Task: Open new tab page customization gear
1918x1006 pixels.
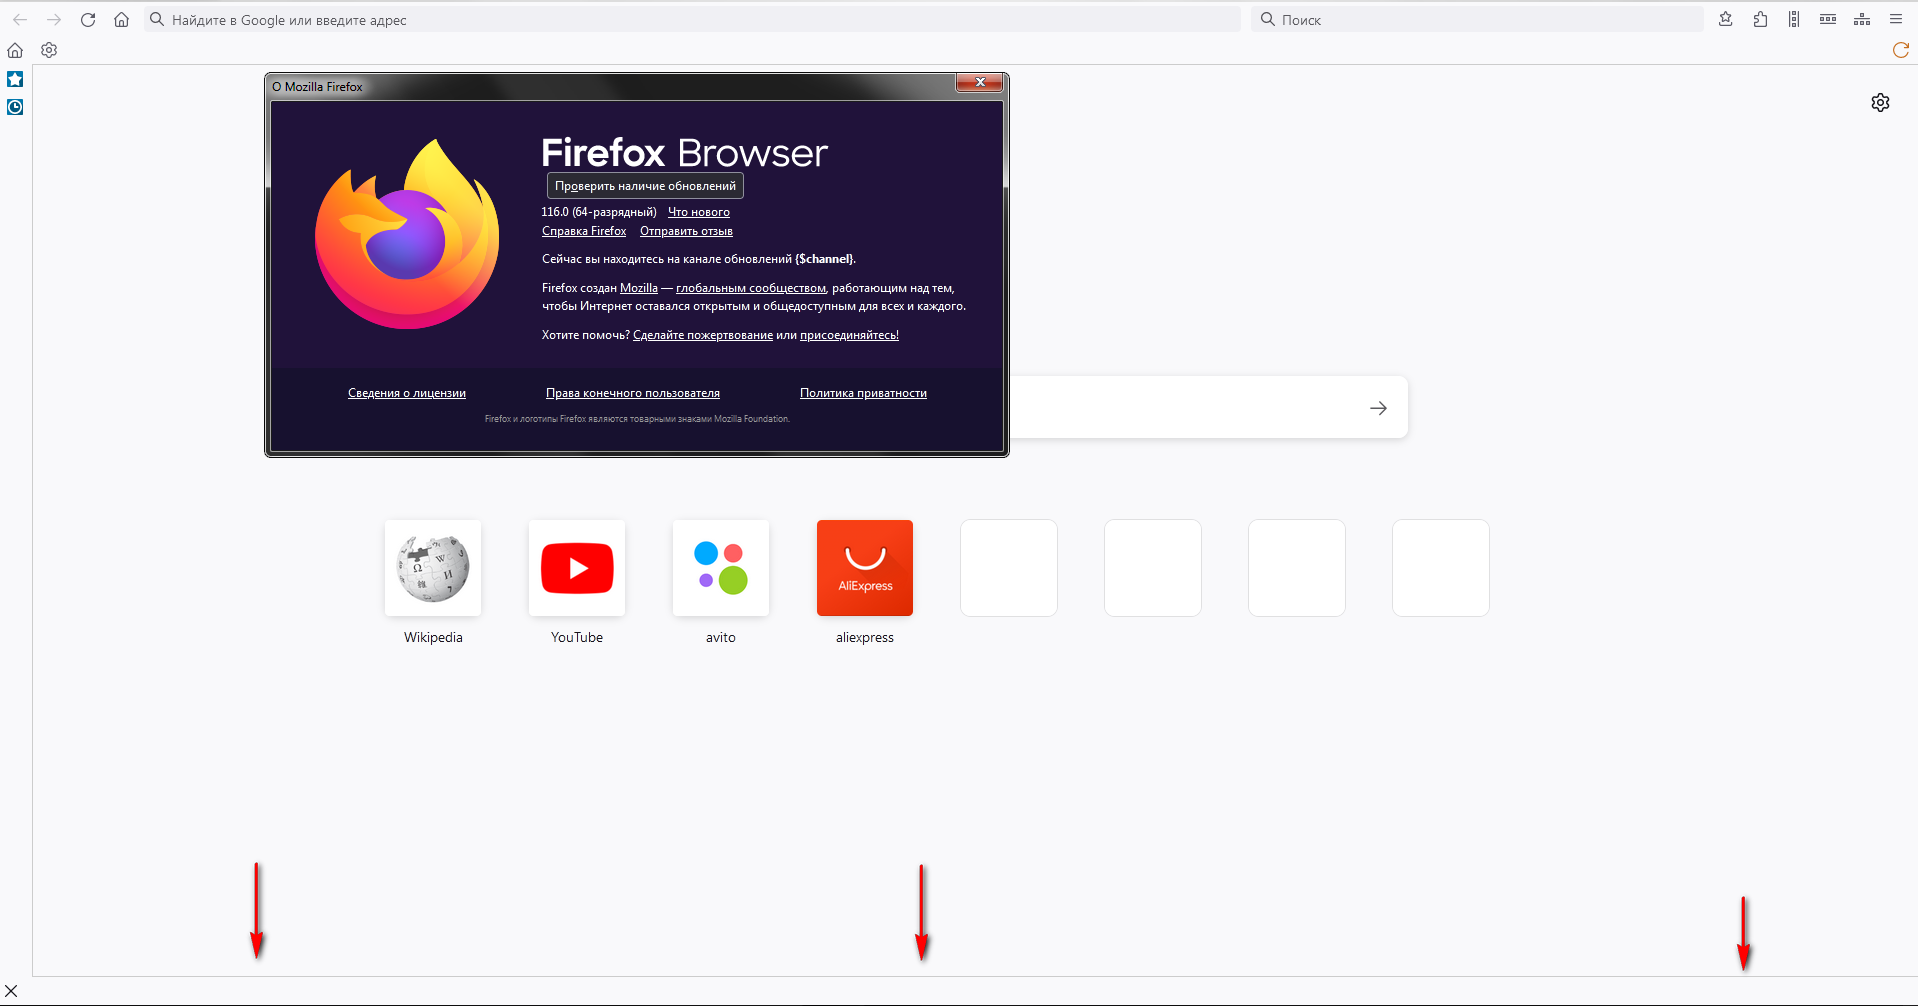Action: pos(1880,102)
